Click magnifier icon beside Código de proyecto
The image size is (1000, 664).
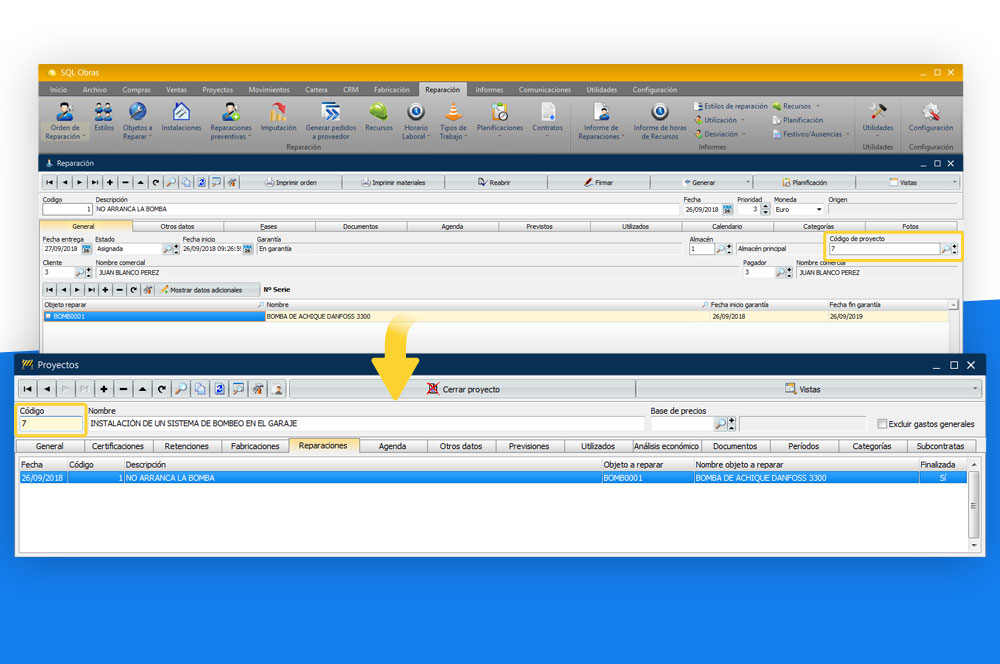tap(946, 248)
